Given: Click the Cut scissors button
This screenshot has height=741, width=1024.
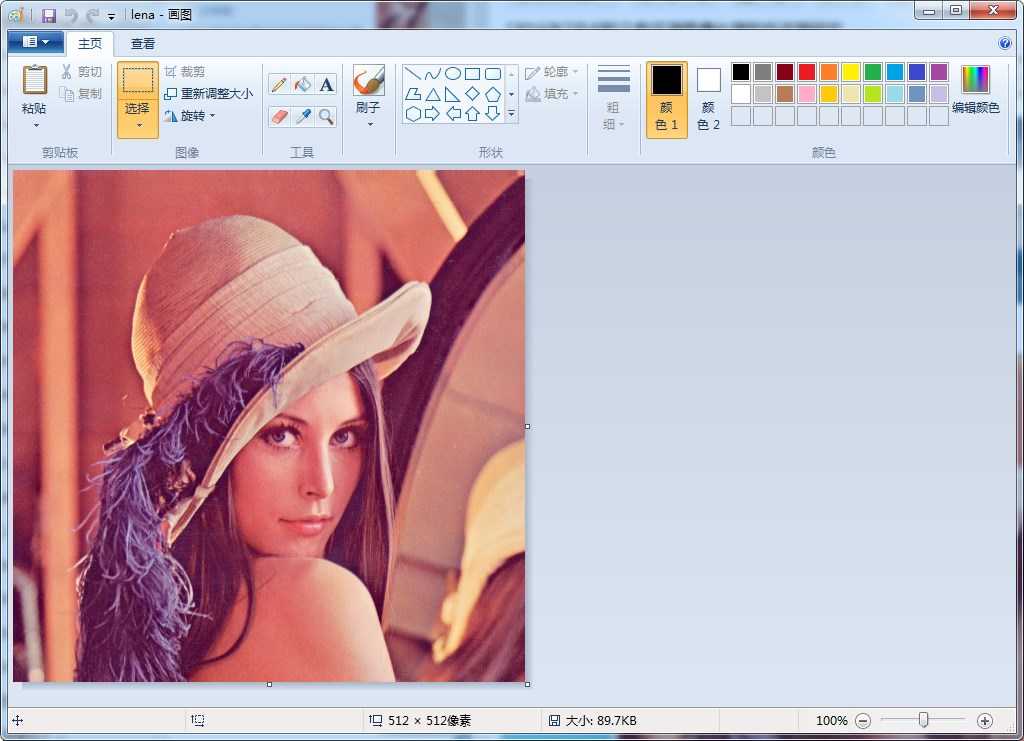Looking at the screenshot, I should (82, 72).
